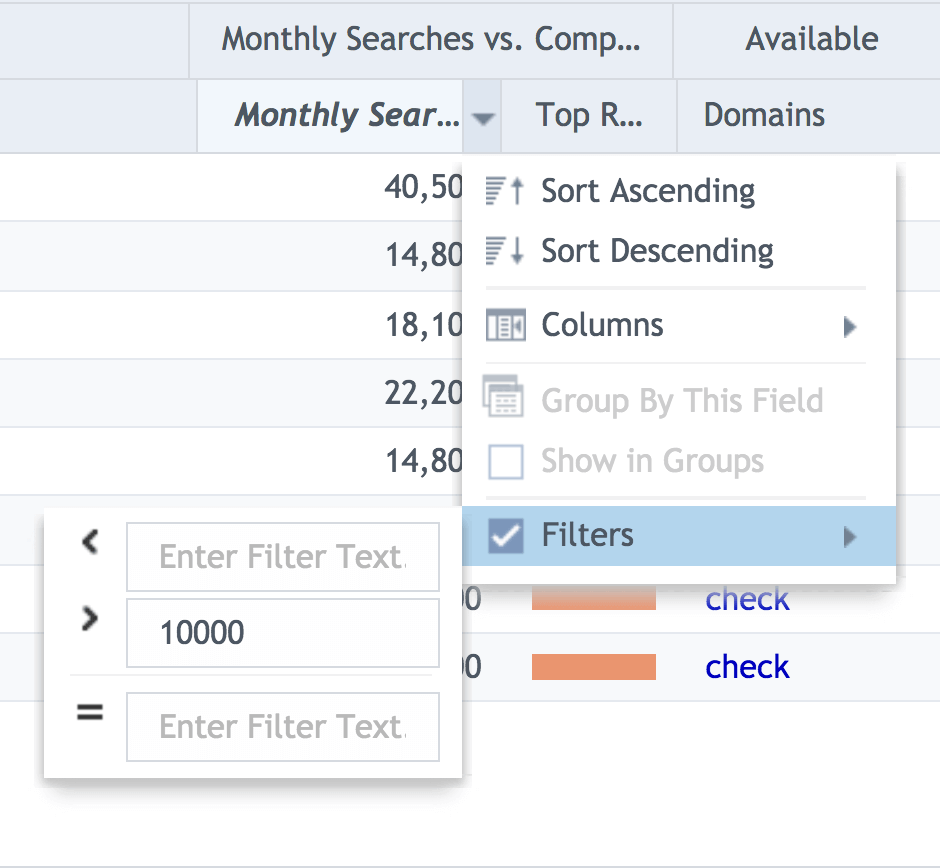Click the 18,10 monthly searches cell
The height and width of the screenshot is (868, 940).
pos(423,325)
